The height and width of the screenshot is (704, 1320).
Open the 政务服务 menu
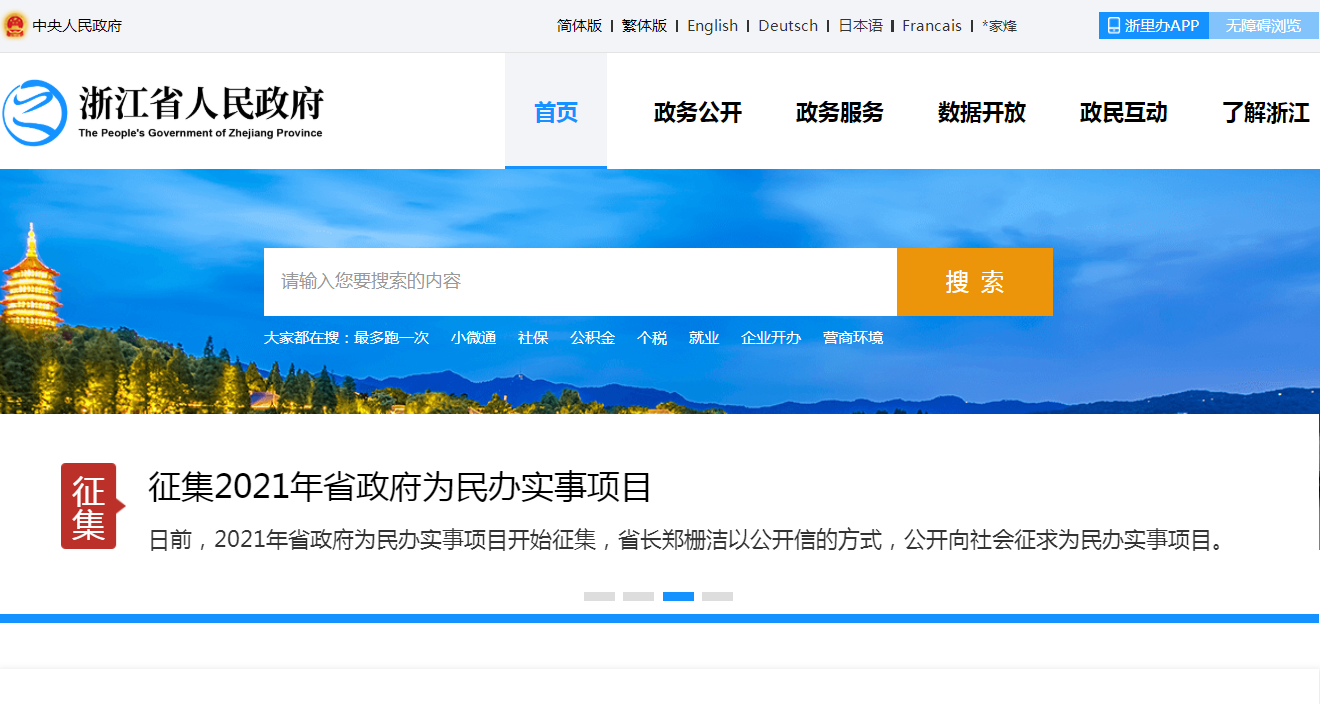pos(840,112)
